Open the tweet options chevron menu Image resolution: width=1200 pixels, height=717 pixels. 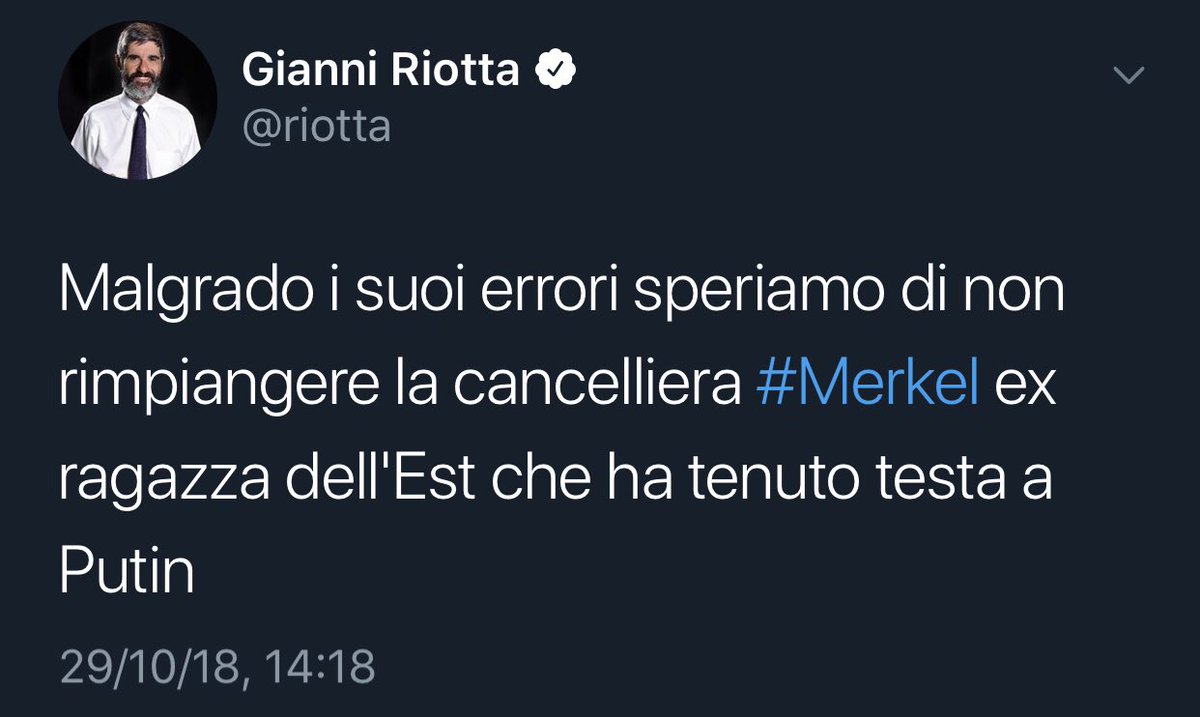coord(1128,75)
